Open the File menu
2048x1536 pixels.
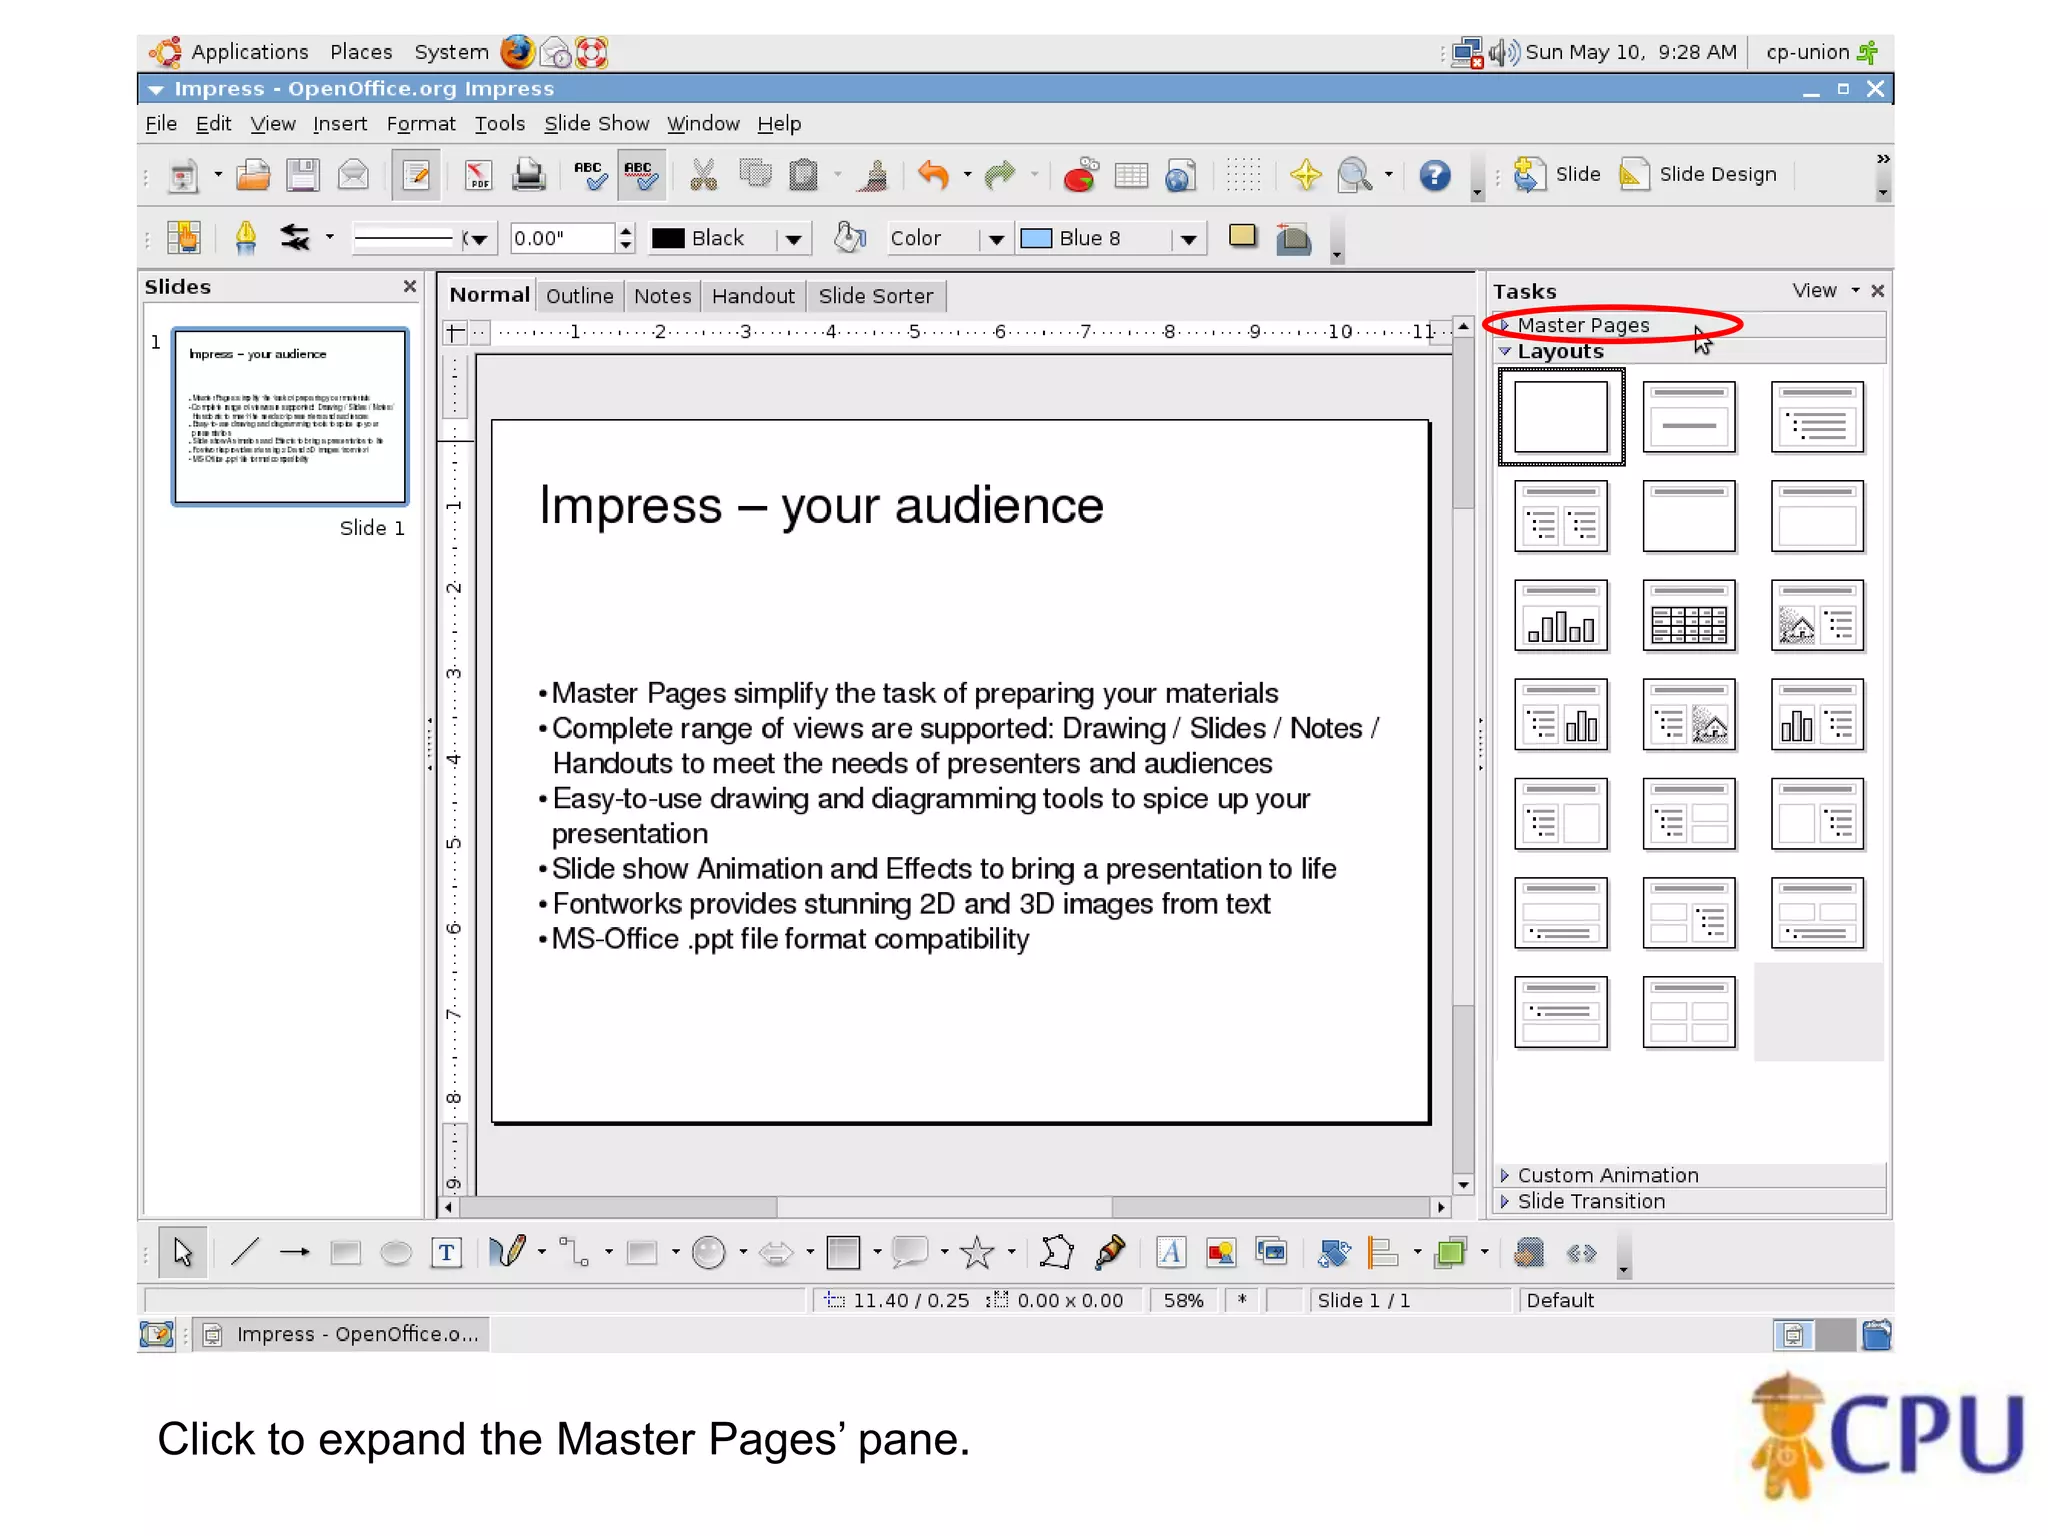pos(161,124)
